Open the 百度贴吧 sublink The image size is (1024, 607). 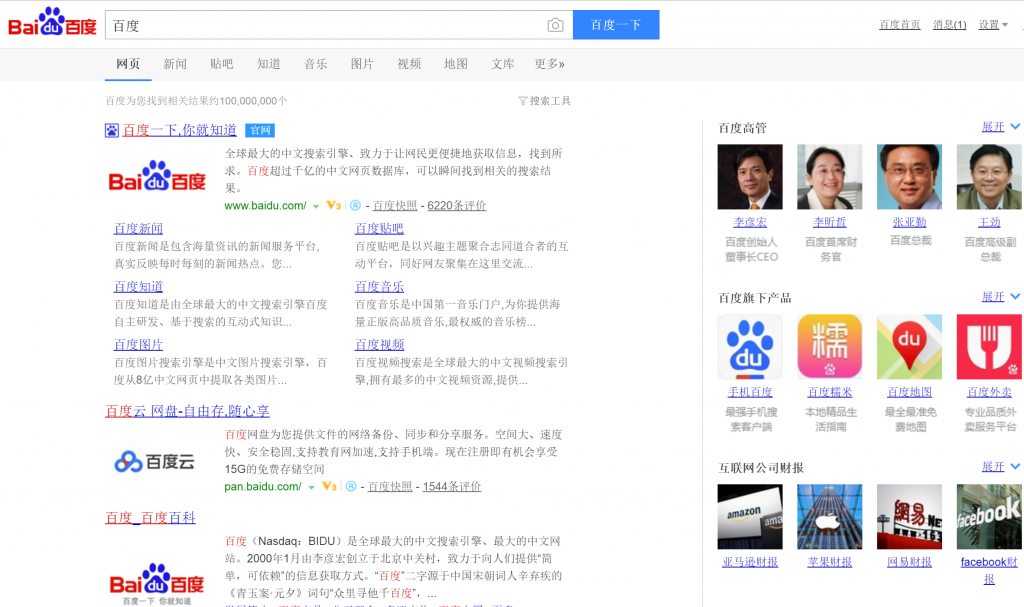[379, 229]
